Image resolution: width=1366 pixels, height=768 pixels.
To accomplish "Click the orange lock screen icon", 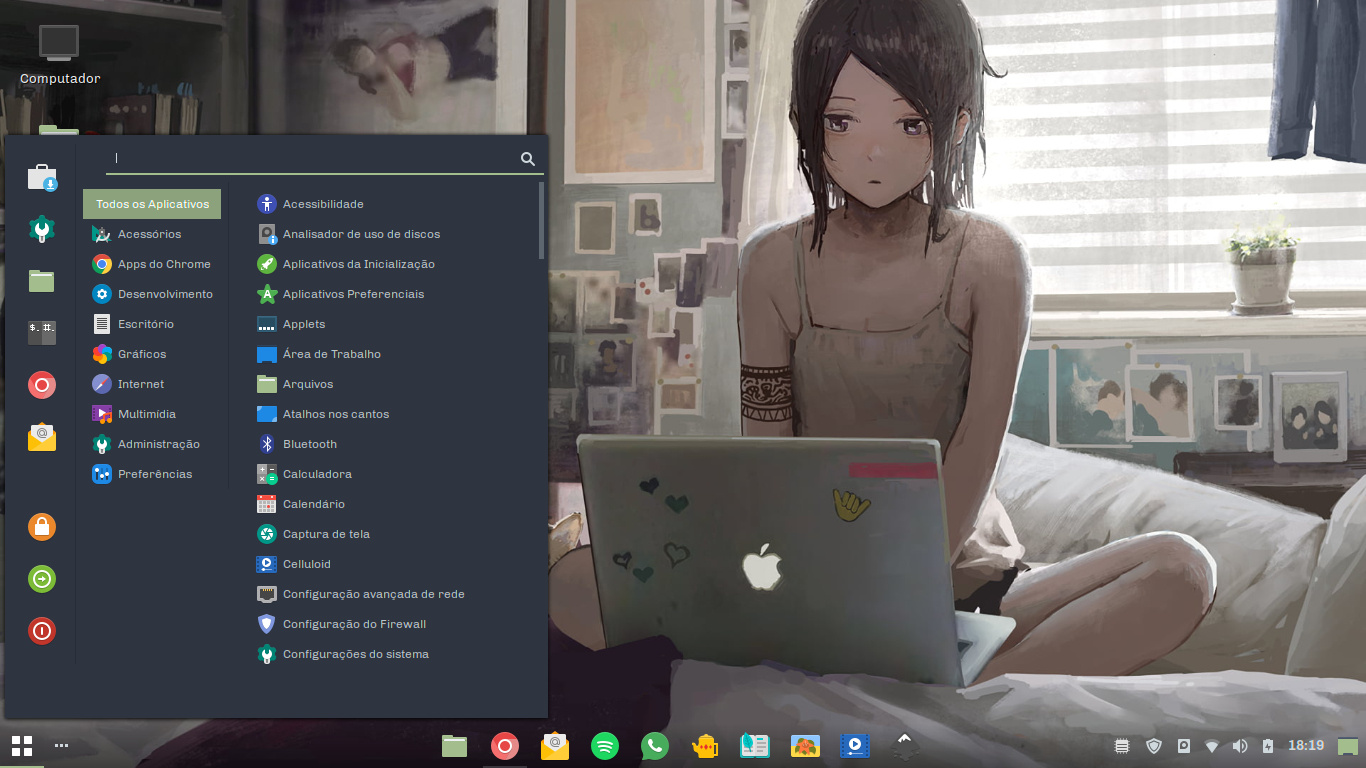I will tap(42, 527).
